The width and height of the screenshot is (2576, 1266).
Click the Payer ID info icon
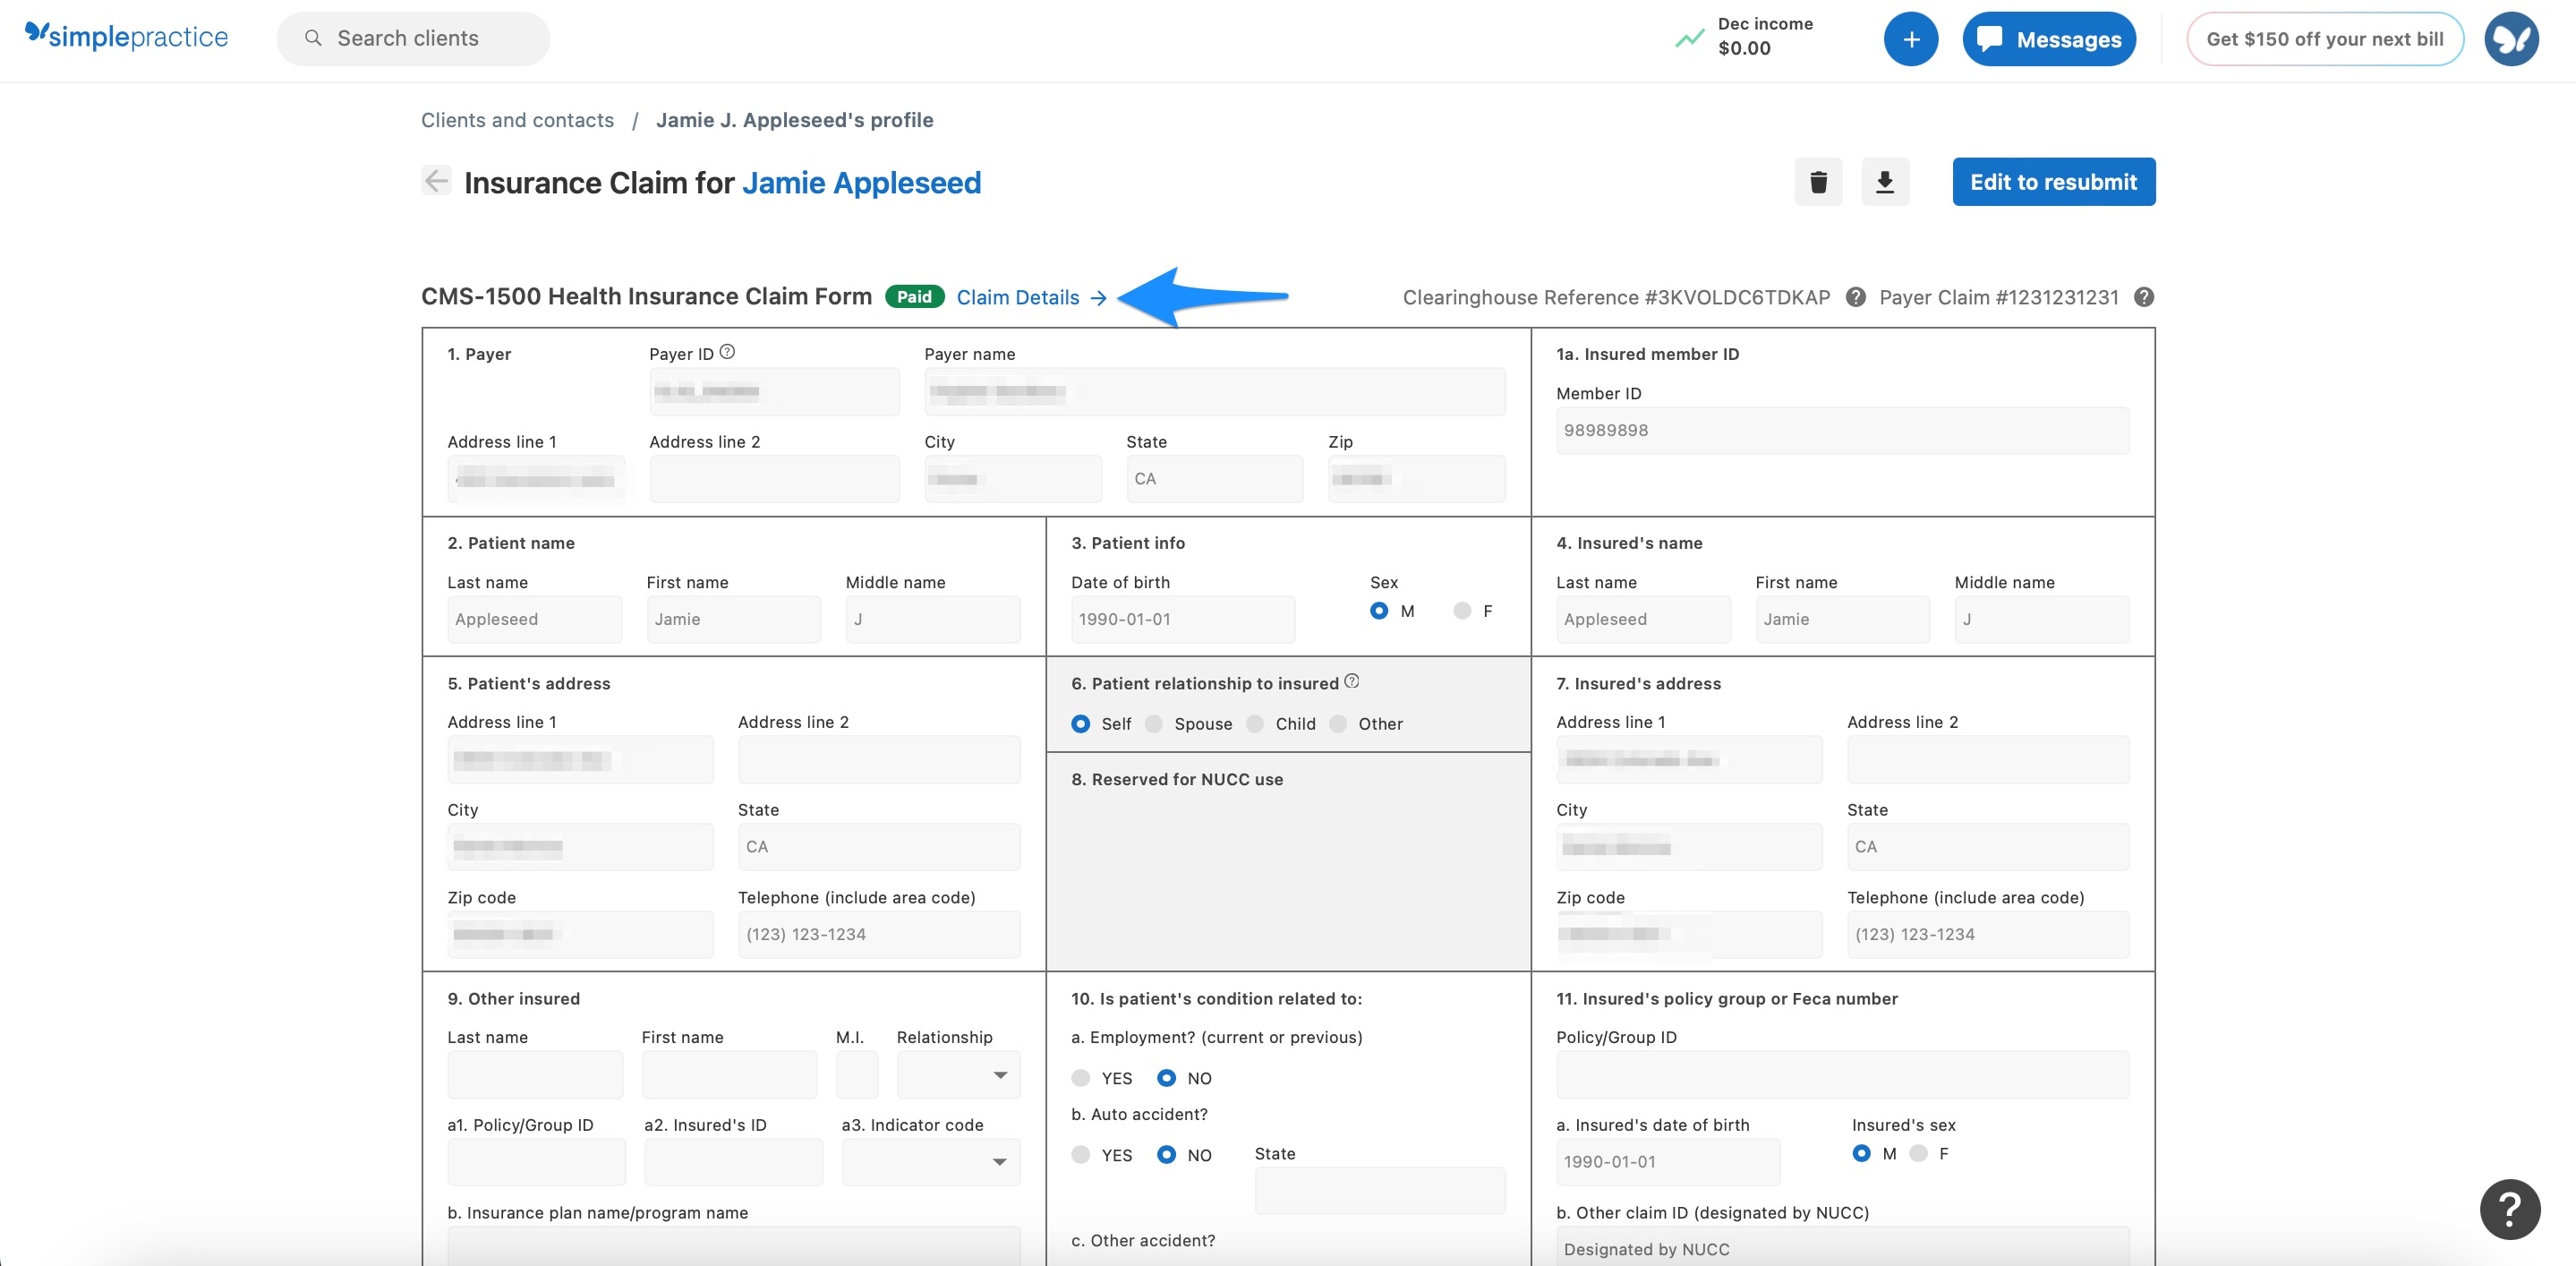728,352
